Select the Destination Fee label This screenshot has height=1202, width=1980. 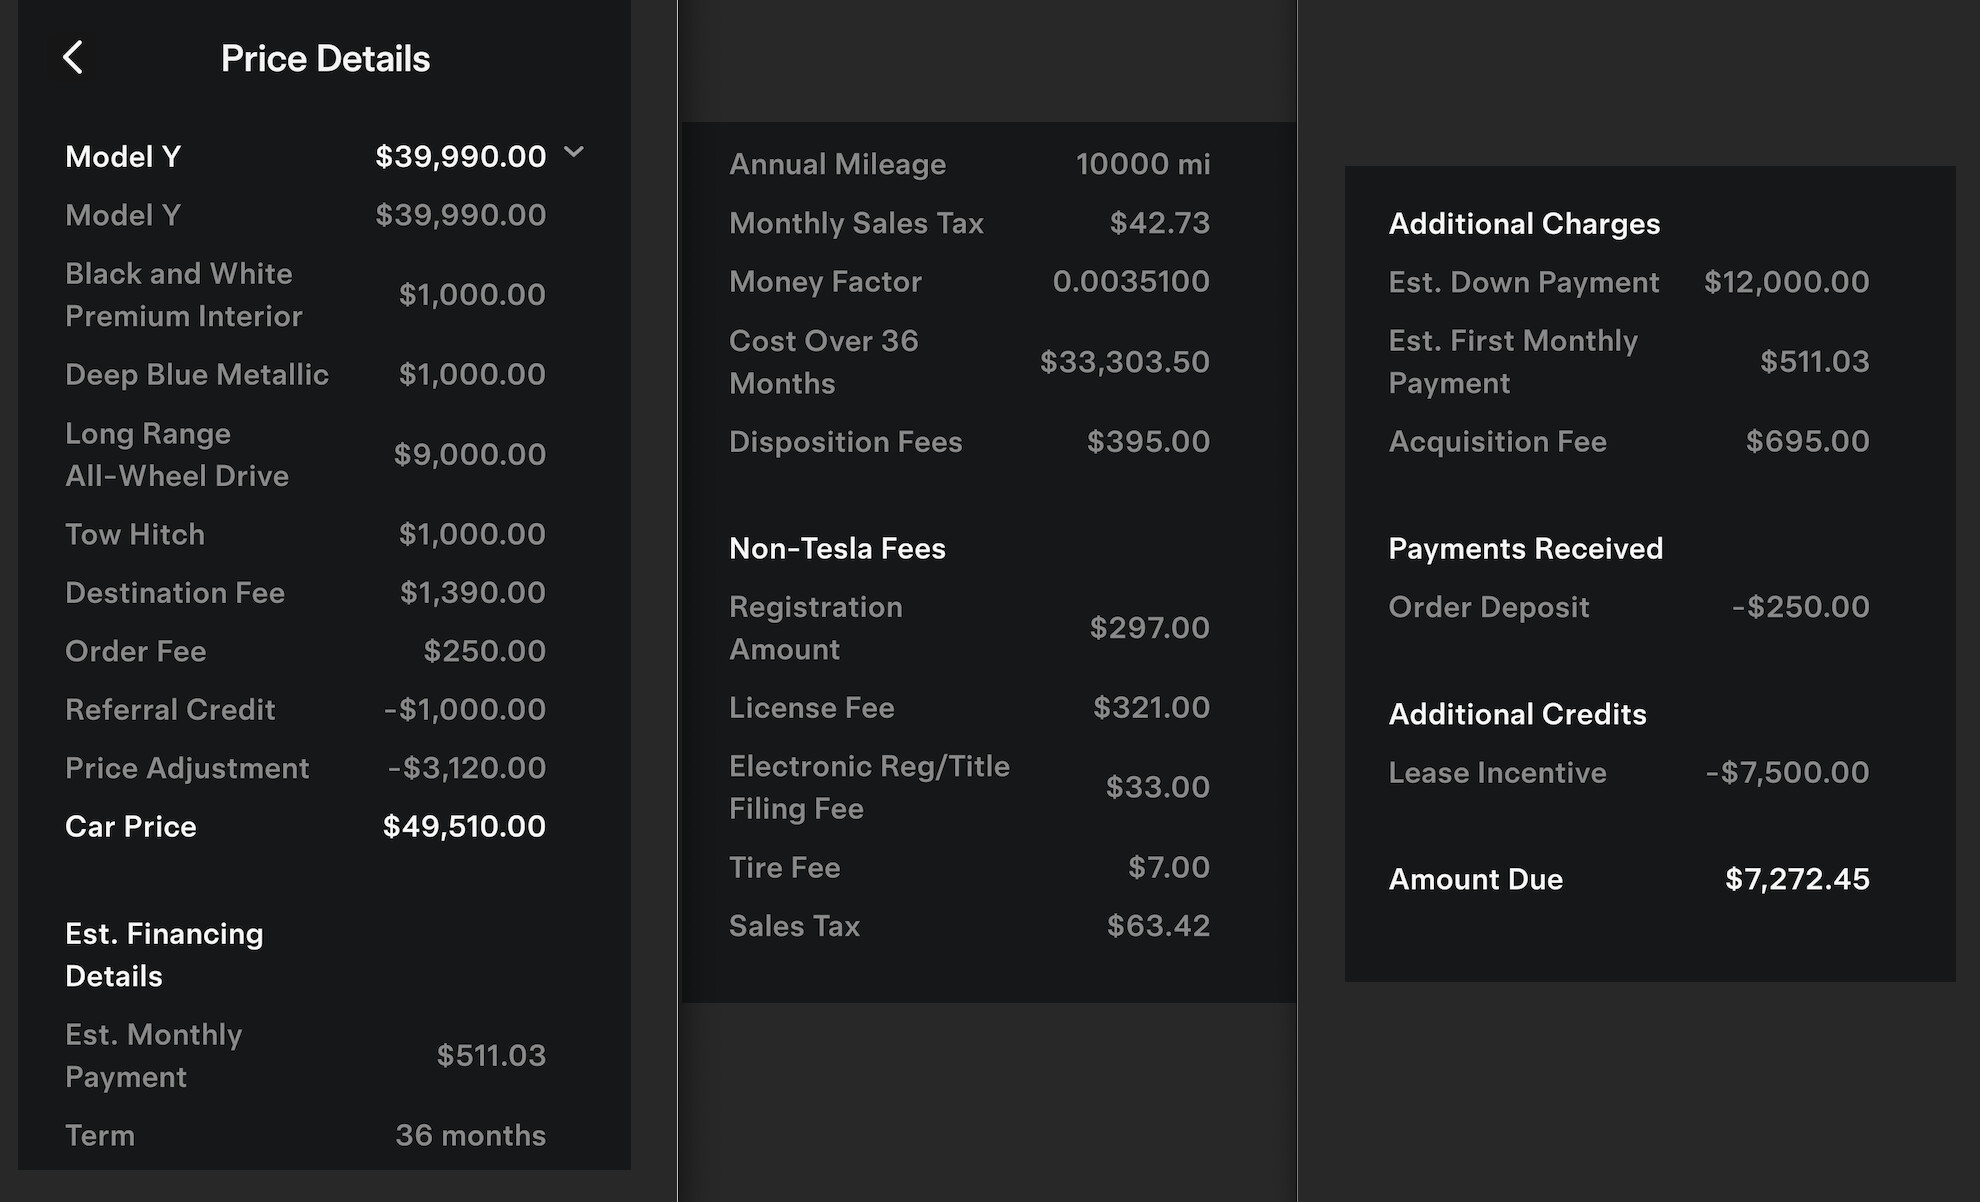pyautogui.click(x=175, y=592)
